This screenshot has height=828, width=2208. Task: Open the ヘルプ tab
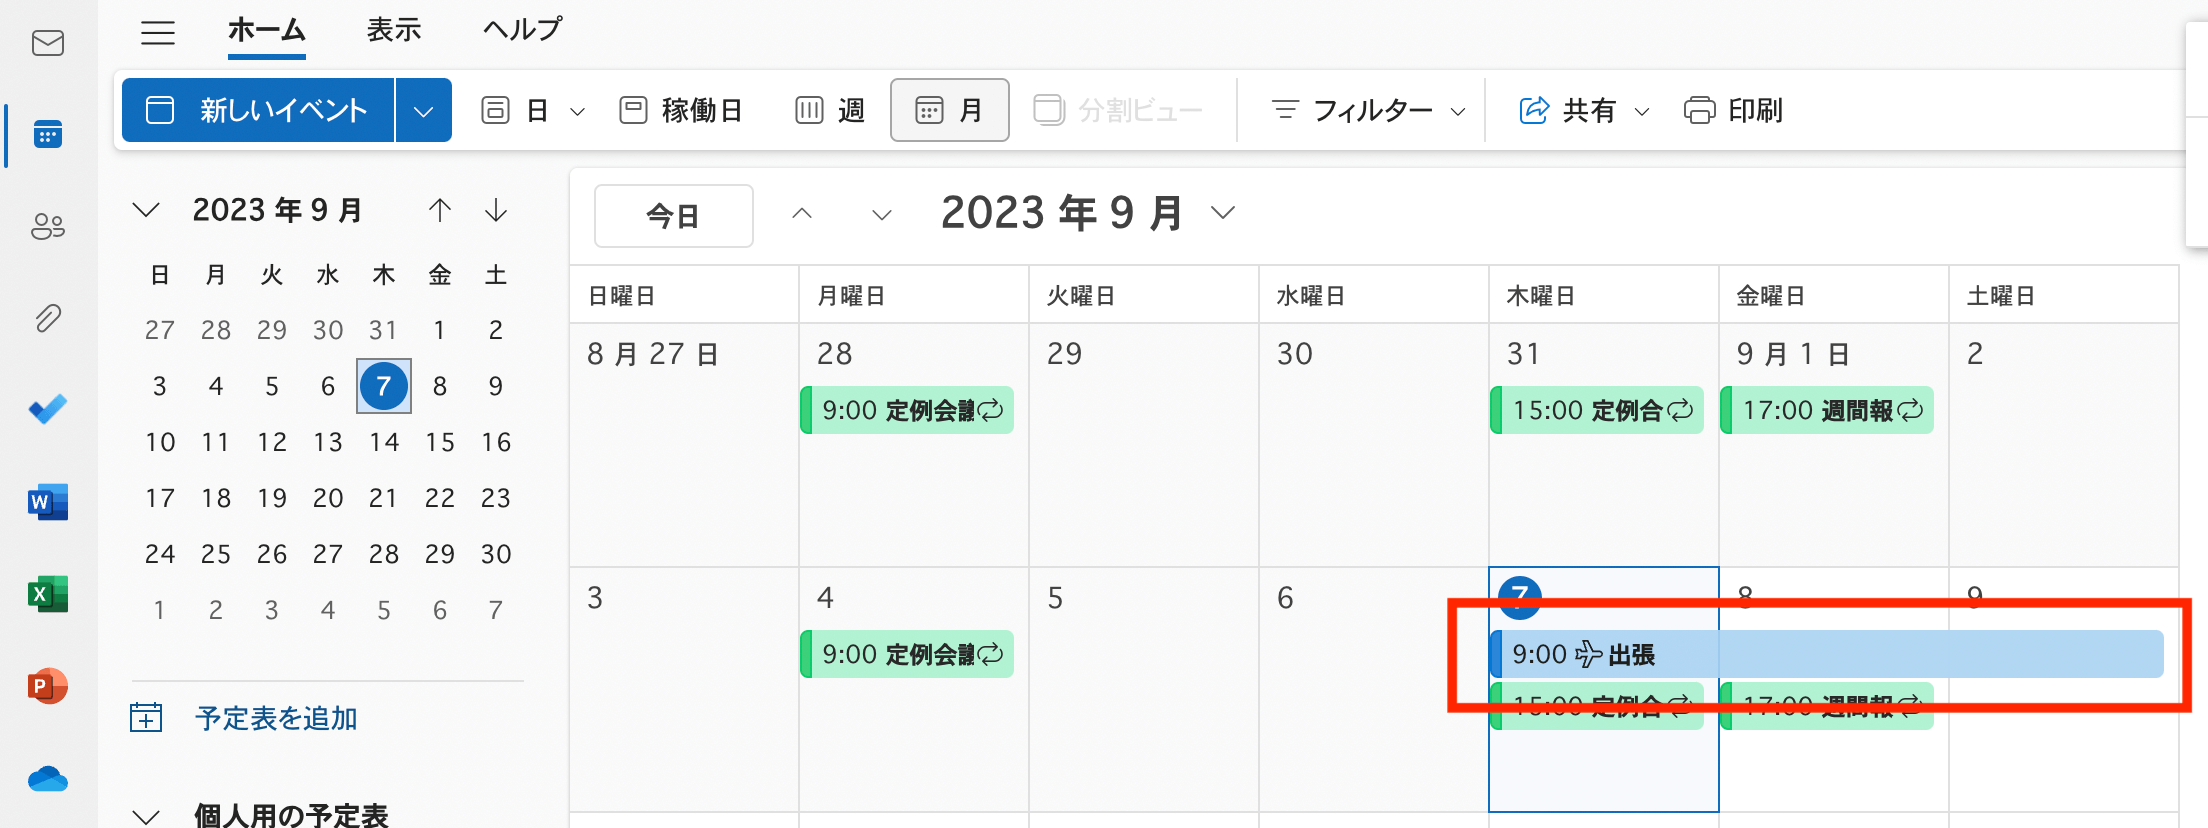[522, 30]
